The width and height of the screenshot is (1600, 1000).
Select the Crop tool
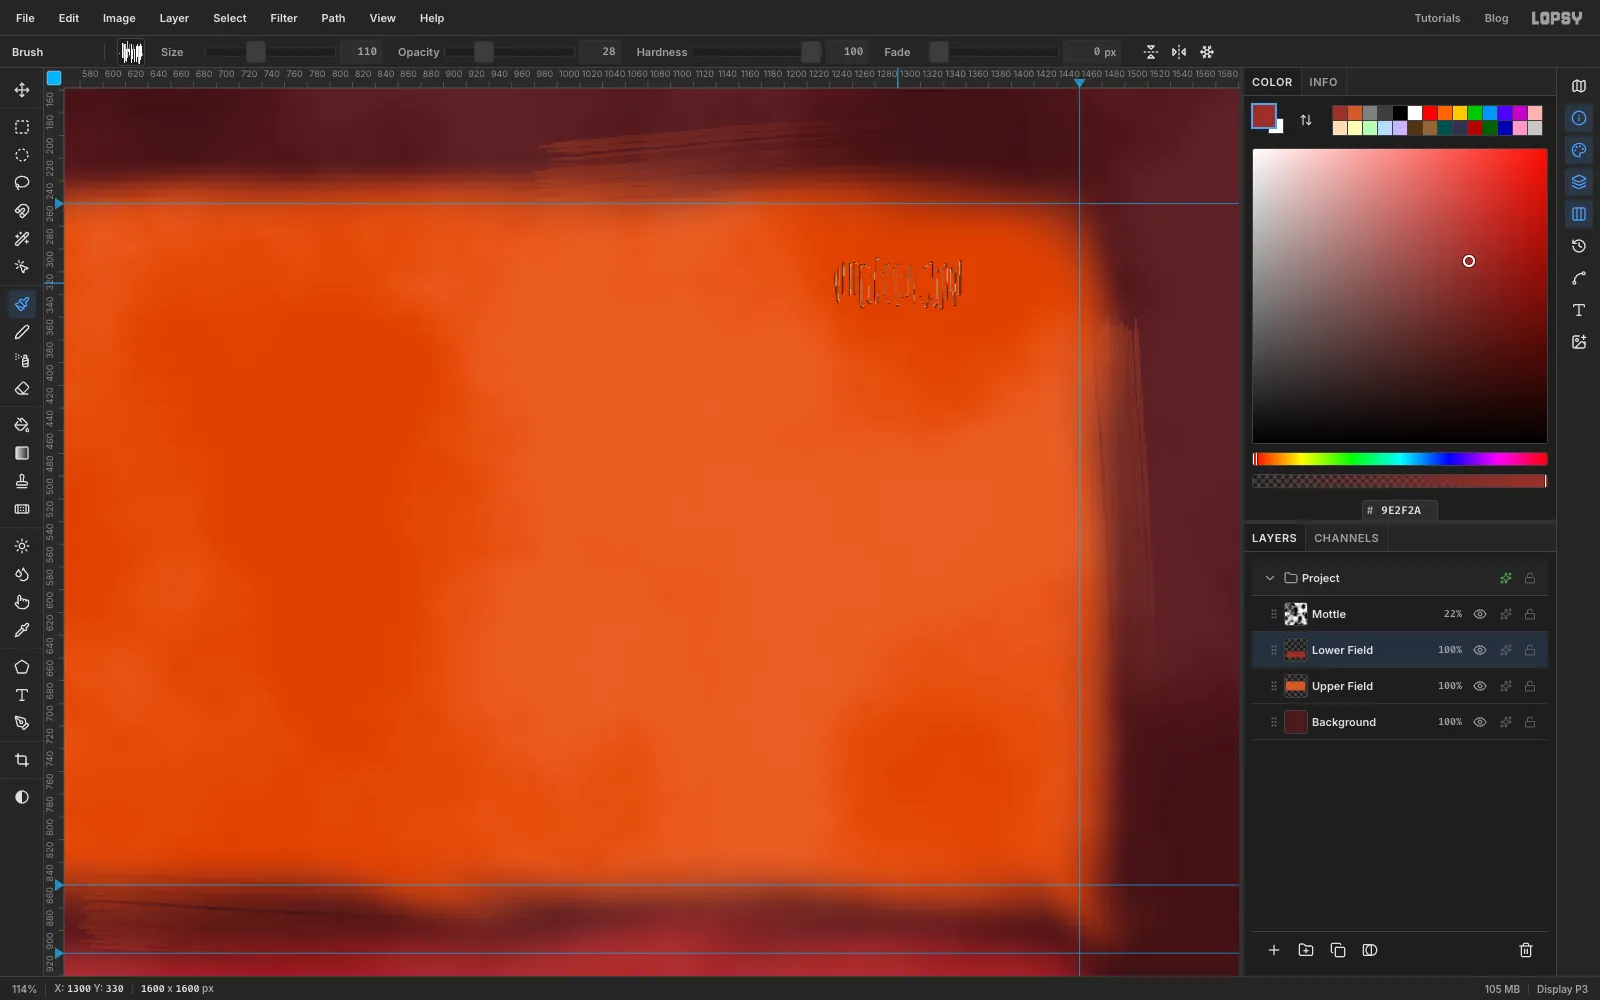pyautogui.click(x=21, y=760)
